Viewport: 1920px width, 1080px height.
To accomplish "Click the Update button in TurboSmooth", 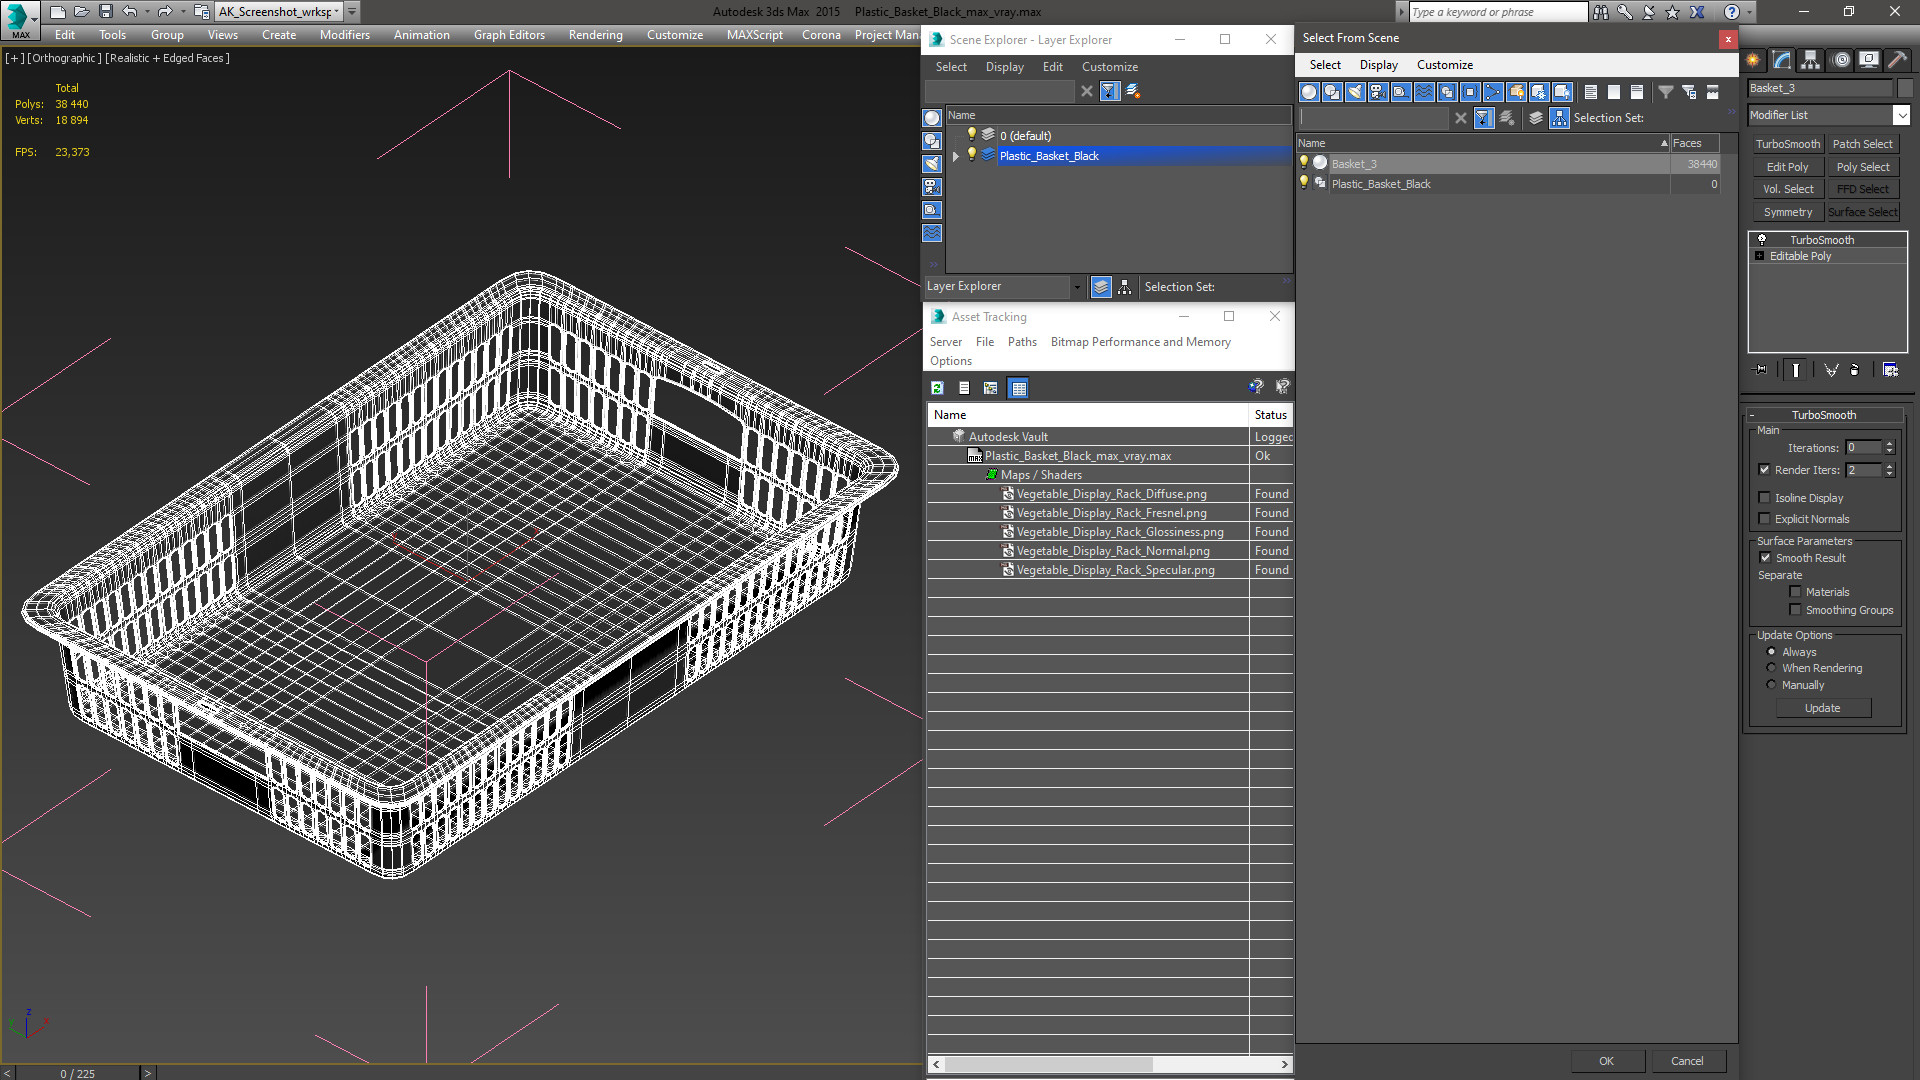I will click(x=1822, y=708).
